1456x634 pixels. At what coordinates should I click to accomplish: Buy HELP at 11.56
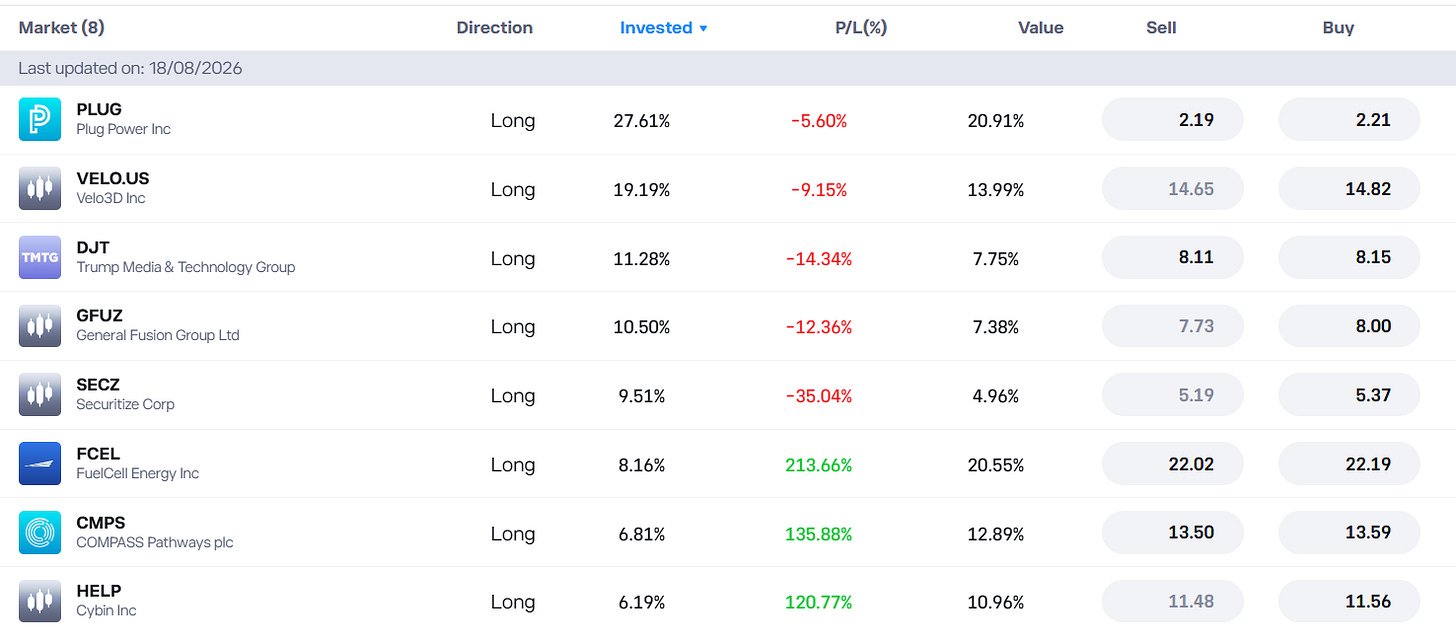1349,601
